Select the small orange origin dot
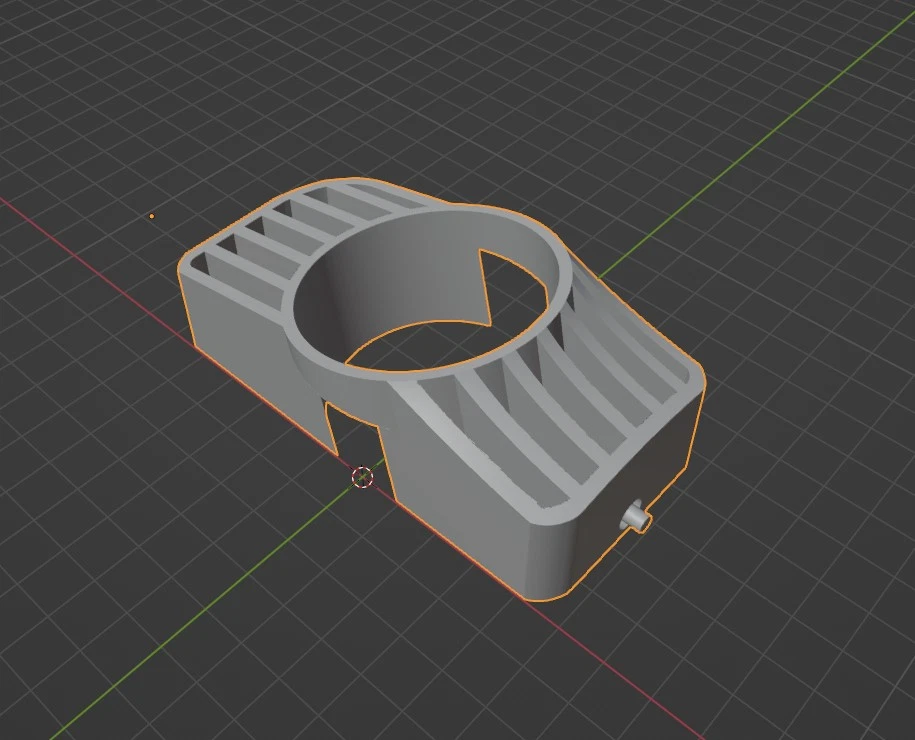 [x=152, y=216]
